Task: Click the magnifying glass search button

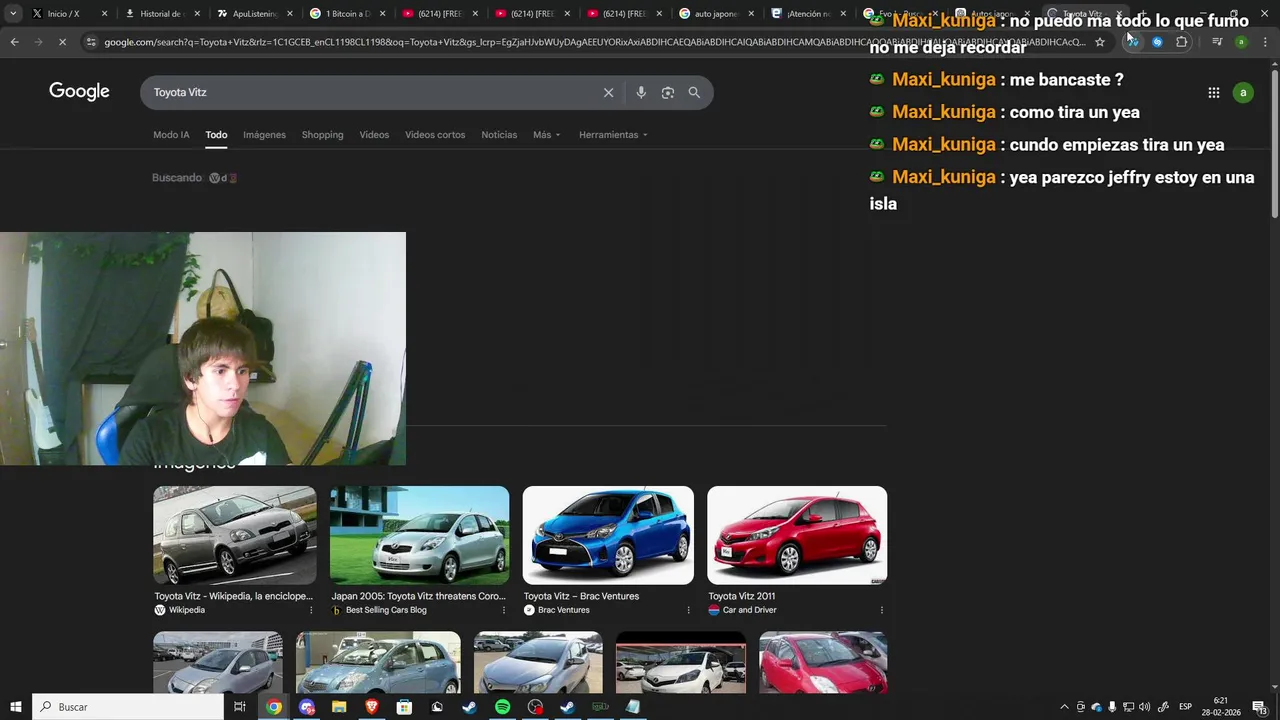Action: (694, 92)
